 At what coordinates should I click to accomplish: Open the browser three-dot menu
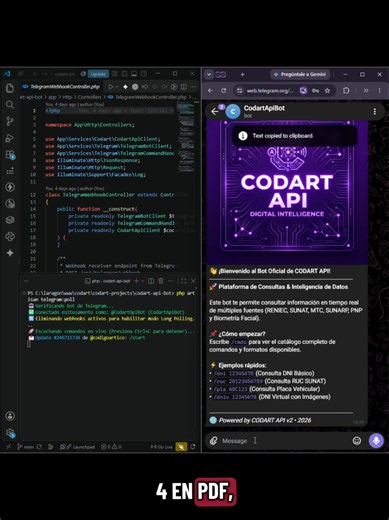(x=380, y=90)
